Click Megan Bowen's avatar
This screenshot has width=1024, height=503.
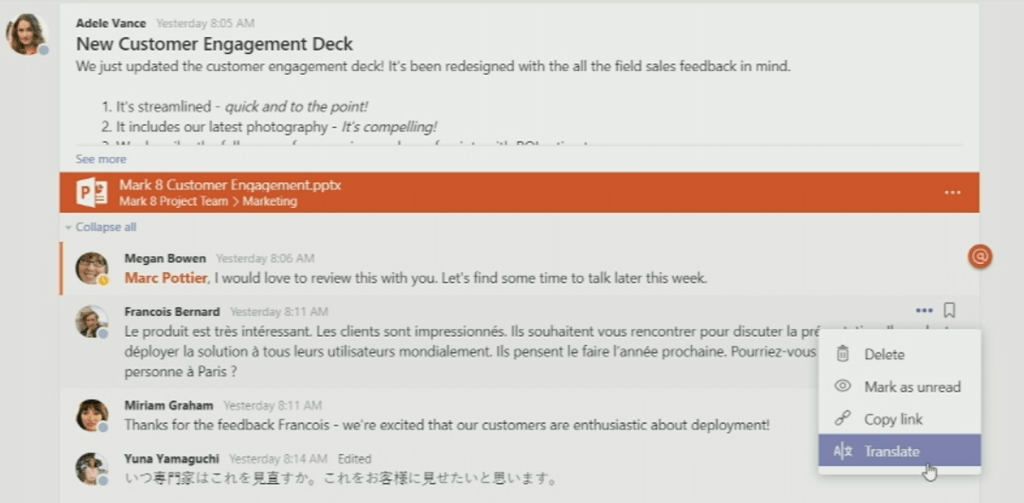pos(92,268)
